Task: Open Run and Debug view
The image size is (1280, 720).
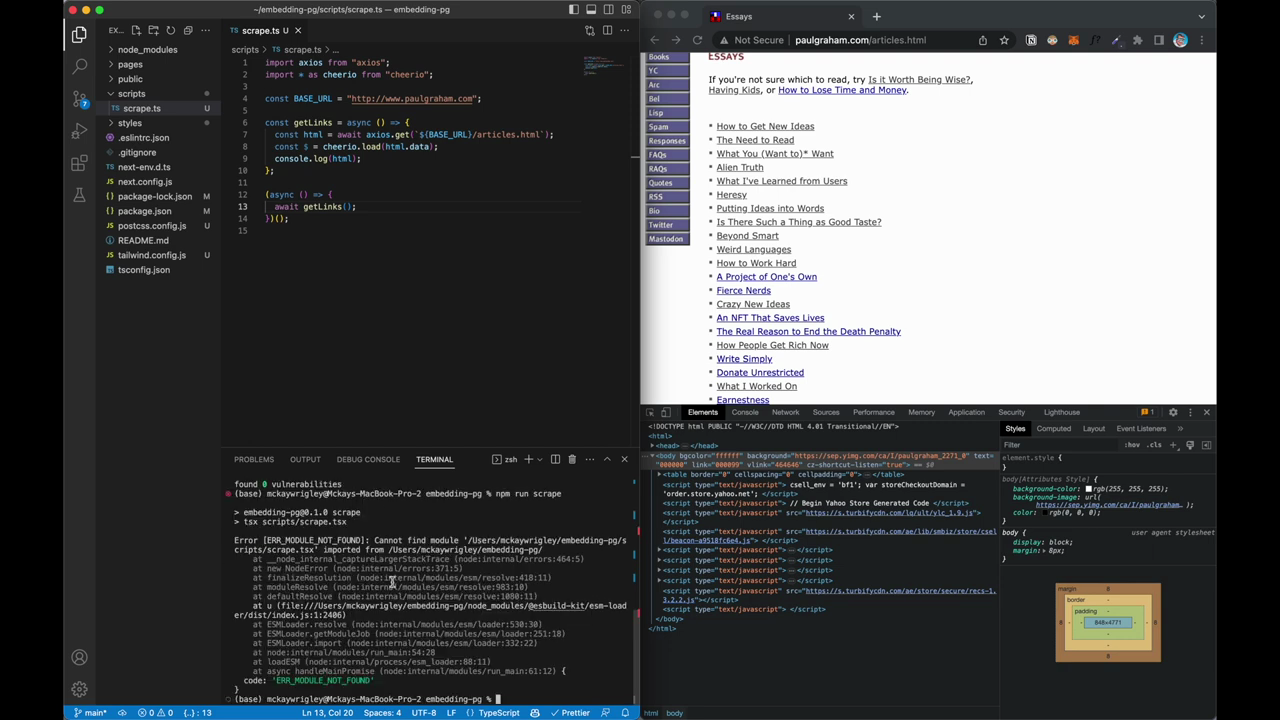Action: (x=79, y=131)
